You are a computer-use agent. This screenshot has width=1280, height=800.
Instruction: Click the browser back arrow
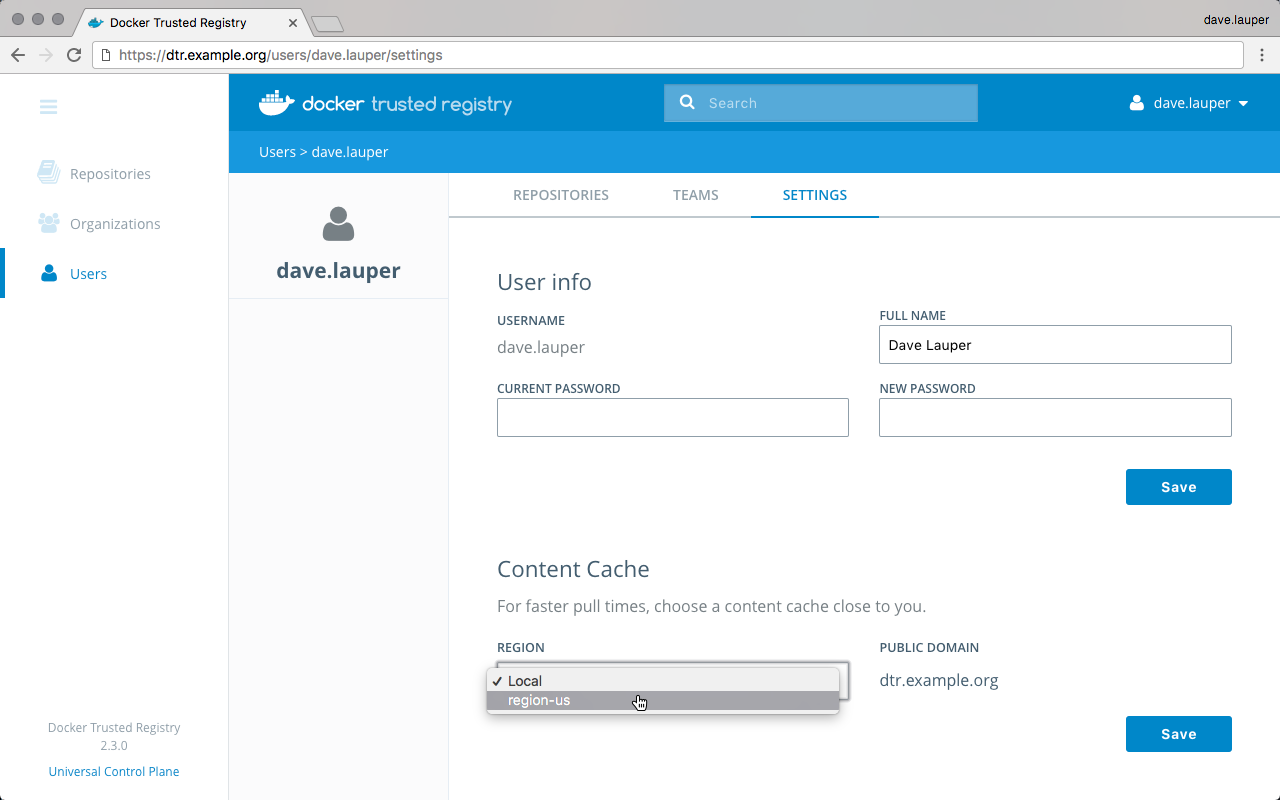tap(17, 55)
